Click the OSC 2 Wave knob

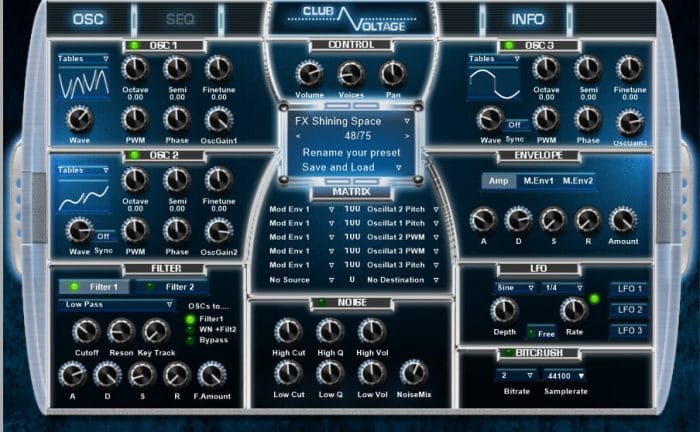(79, 230)
